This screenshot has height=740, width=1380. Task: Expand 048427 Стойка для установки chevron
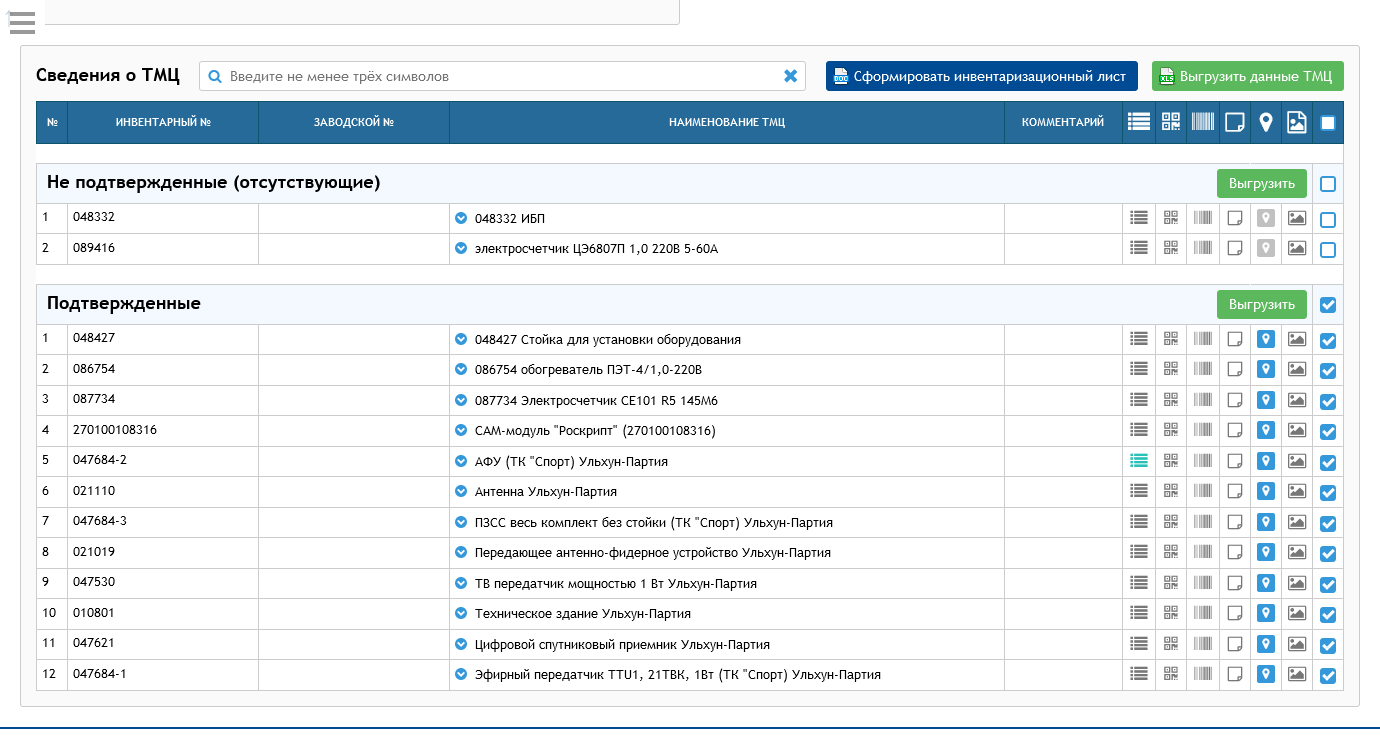click(x=461, y=339)
